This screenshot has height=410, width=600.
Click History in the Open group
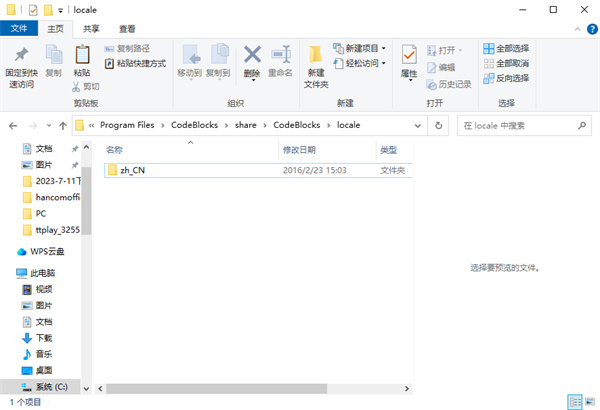(x=449, y=84)
